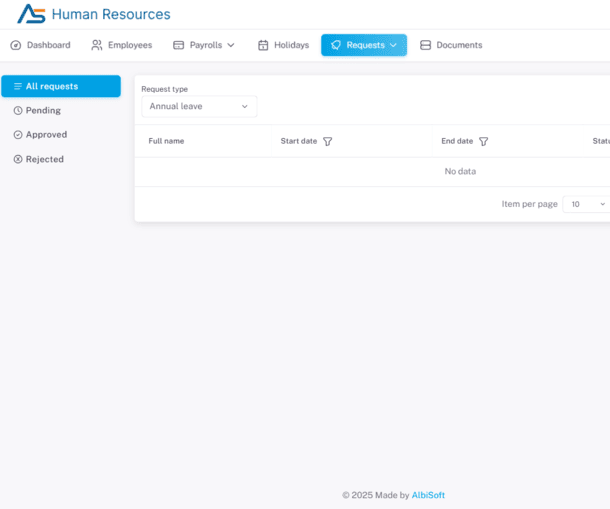Expand the Requests menu chevron
610x509 pixels.
pos(393,45)
